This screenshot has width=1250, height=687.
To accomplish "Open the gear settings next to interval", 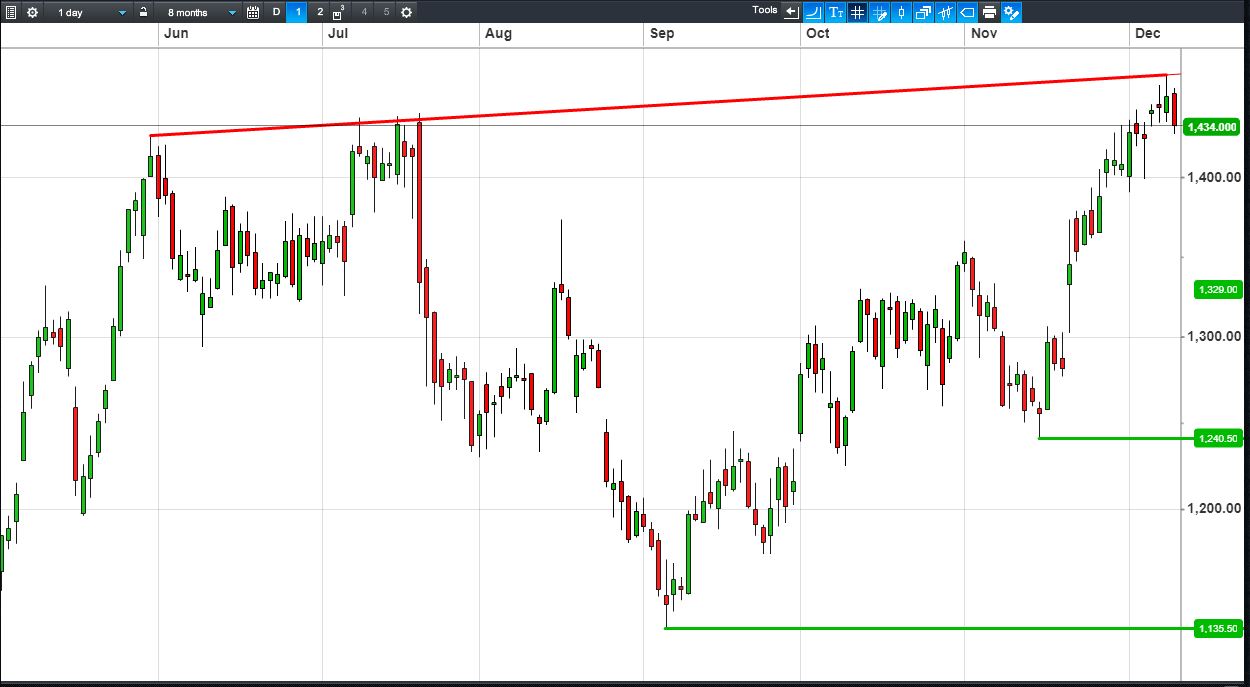I will click(32, 12).
